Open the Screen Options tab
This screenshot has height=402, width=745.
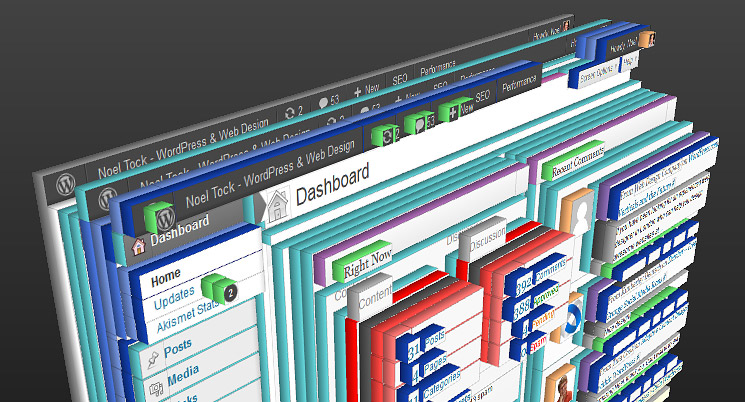(x=598, y=72)
